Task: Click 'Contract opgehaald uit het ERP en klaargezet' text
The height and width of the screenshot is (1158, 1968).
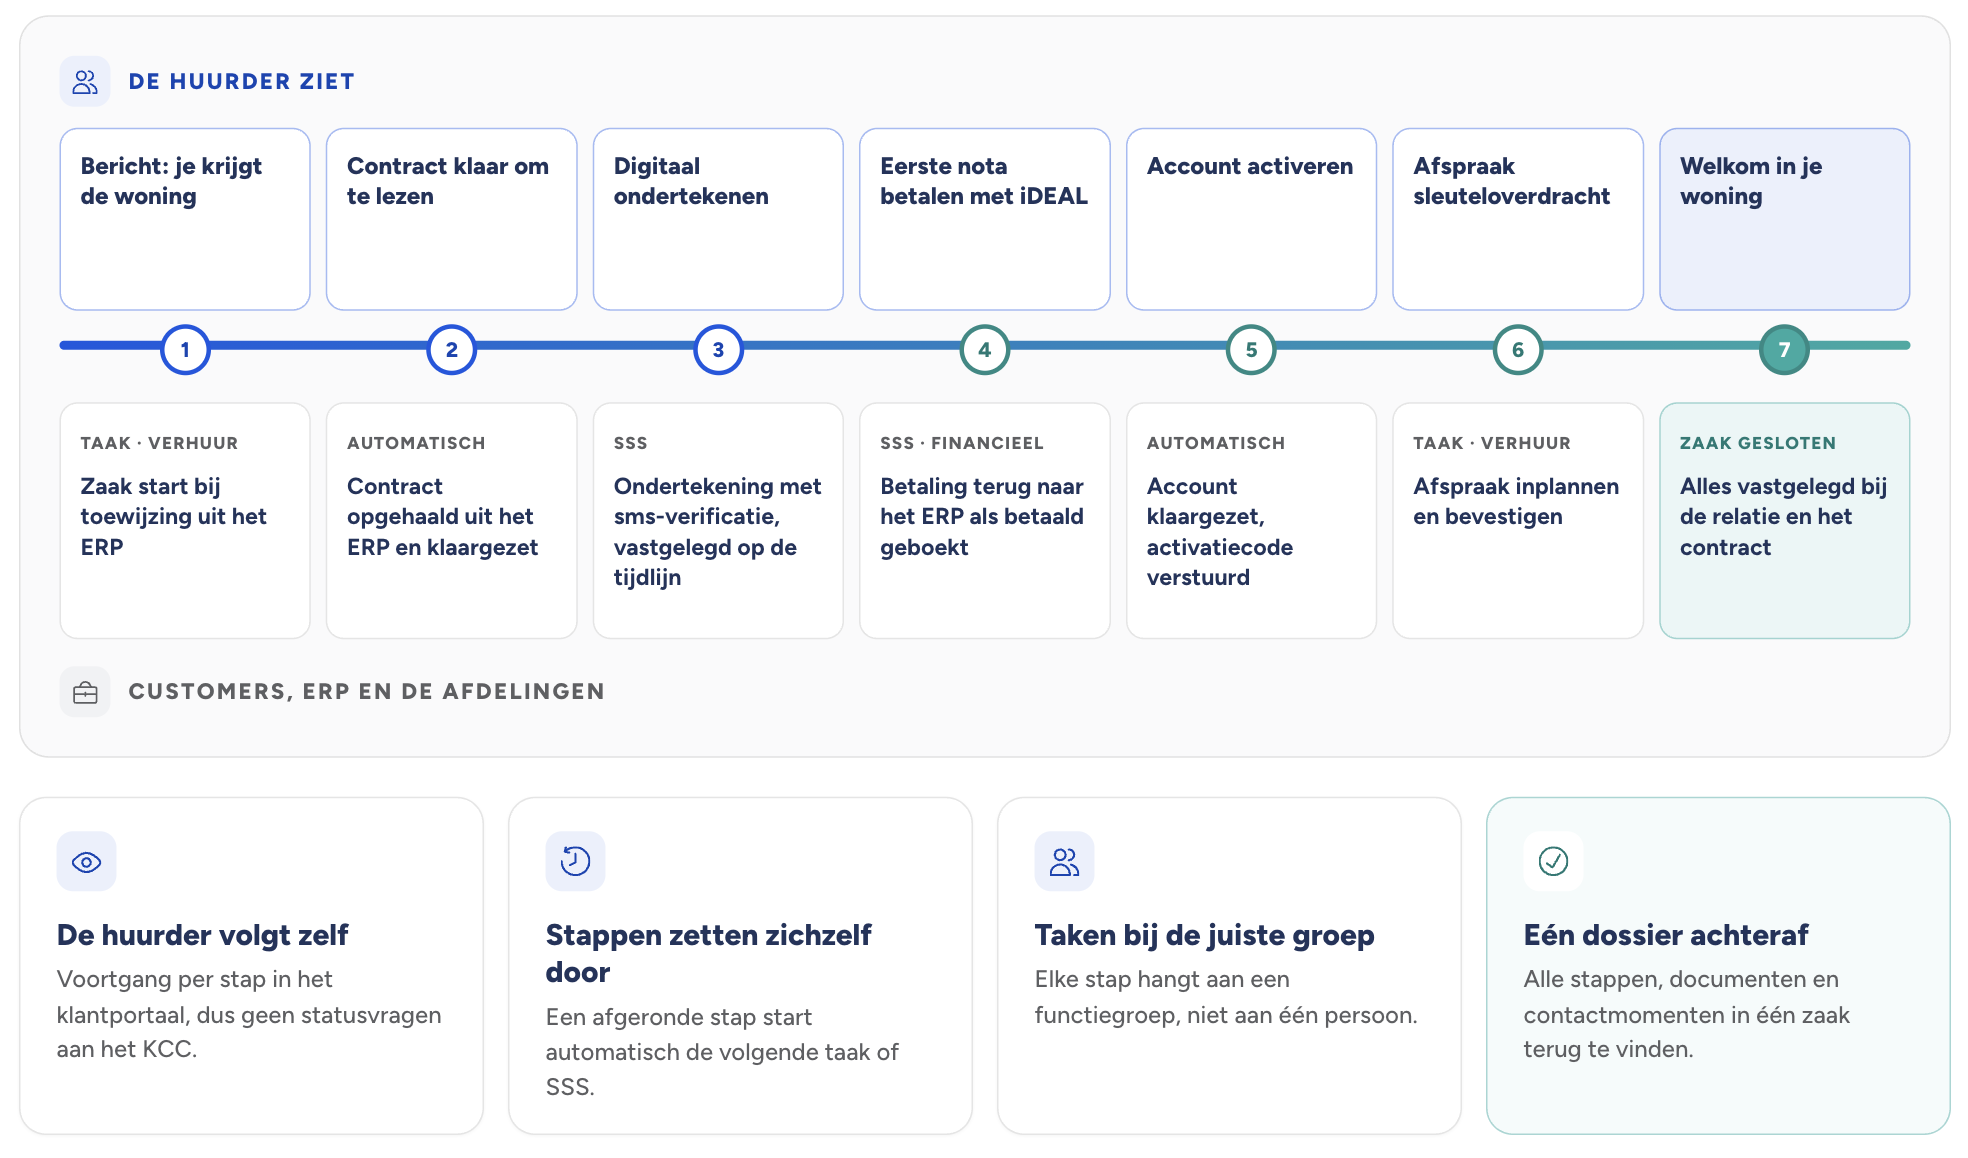Action: click(x=443, y=516)
